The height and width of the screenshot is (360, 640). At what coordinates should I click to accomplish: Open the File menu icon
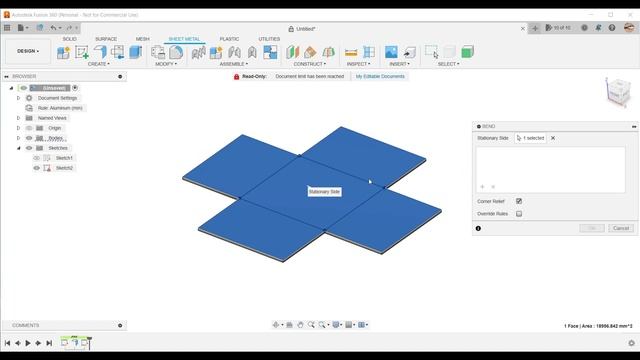click(x=22, y=28)
